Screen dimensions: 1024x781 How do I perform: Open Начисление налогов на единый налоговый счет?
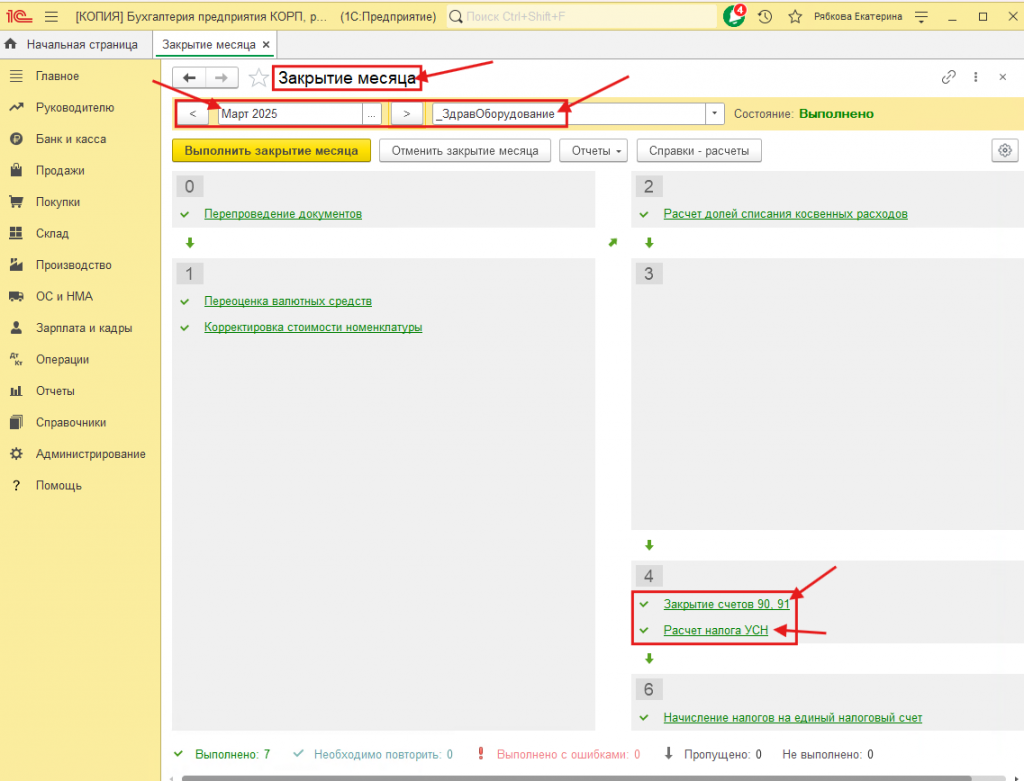pos(793,718)
